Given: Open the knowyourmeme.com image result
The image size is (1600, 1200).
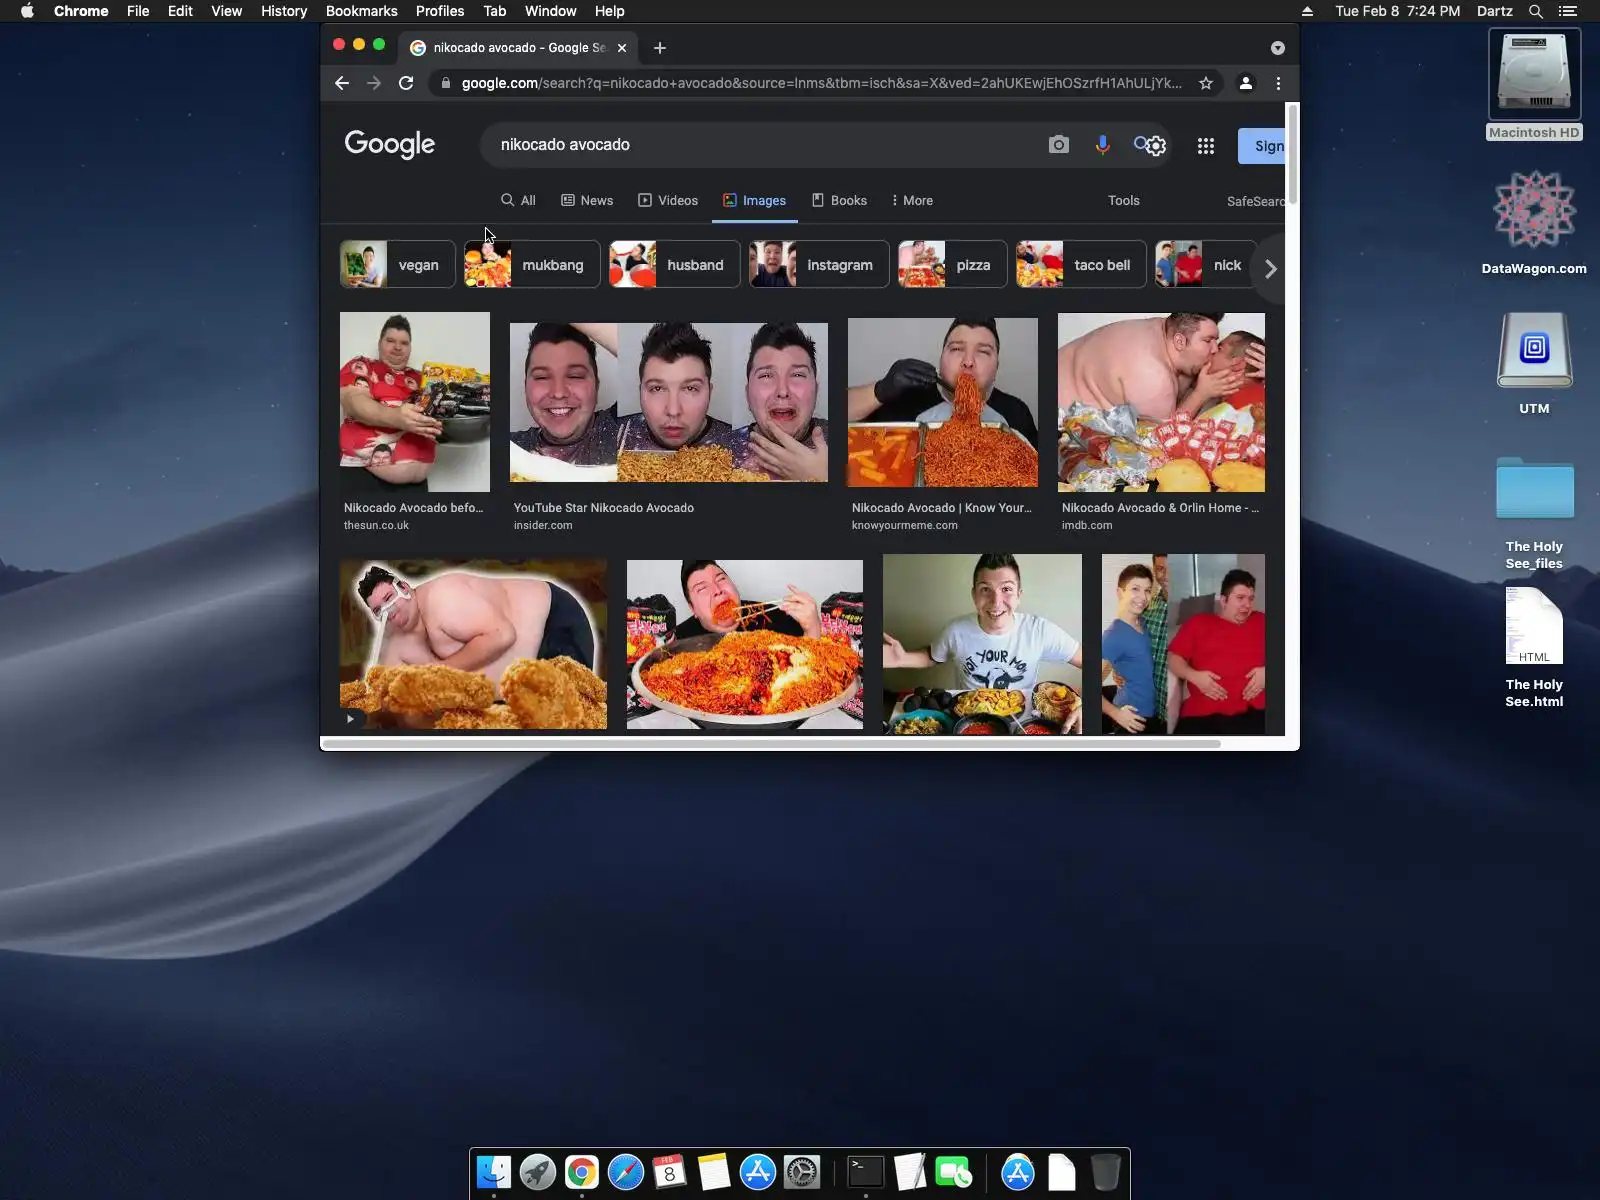Looking at the screenshot, I should [x=943, y=402].
